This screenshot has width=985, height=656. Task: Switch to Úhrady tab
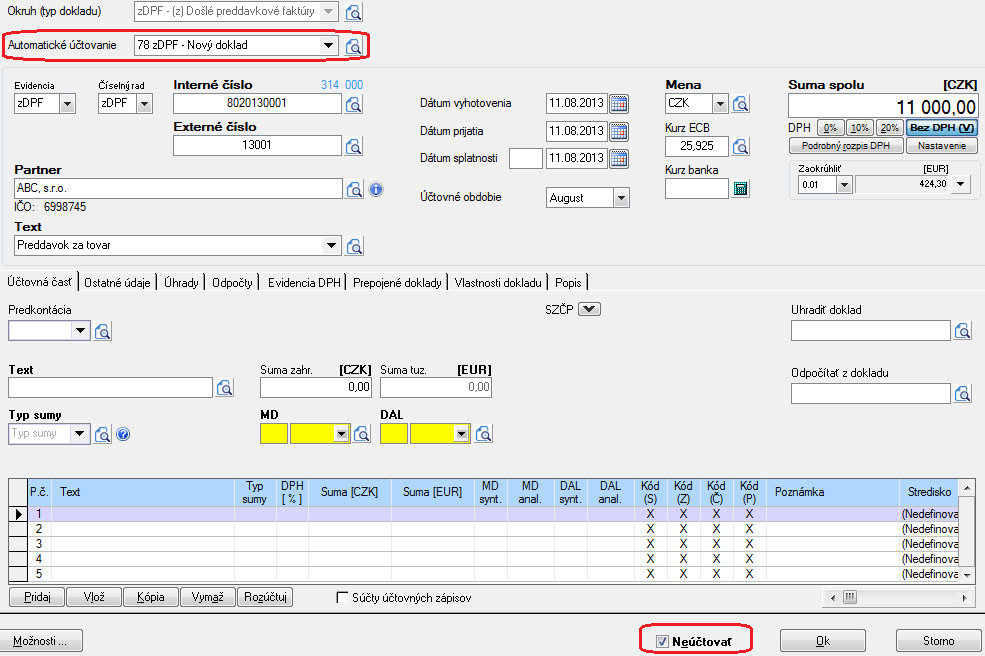point(181,283)
